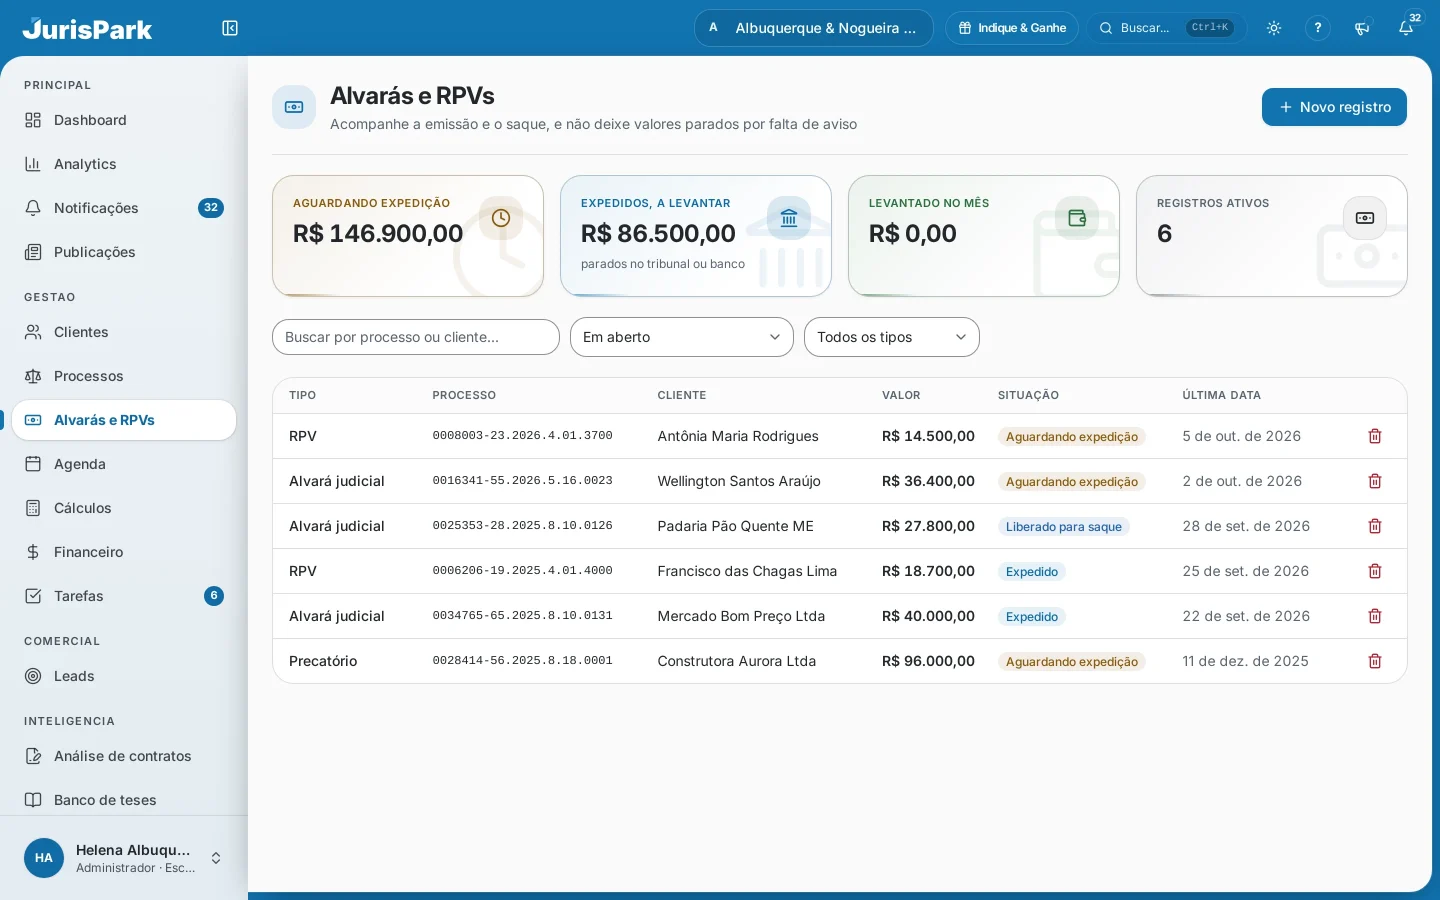Expand the Helena Albuquerque user menu
Viewport: 1440px width, 900px height.
(x=124, y=858)
